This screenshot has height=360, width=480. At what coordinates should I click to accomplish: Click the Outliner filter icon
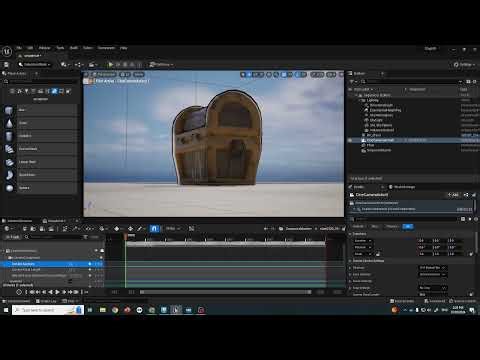(x=352, y=81)
